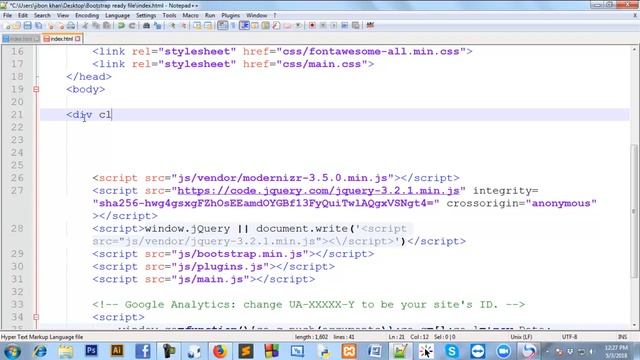Image resolution: width=640 pixels, height=360 pixels.
Task: Click the Copy toolbar icon
Action: pos(96,26)
